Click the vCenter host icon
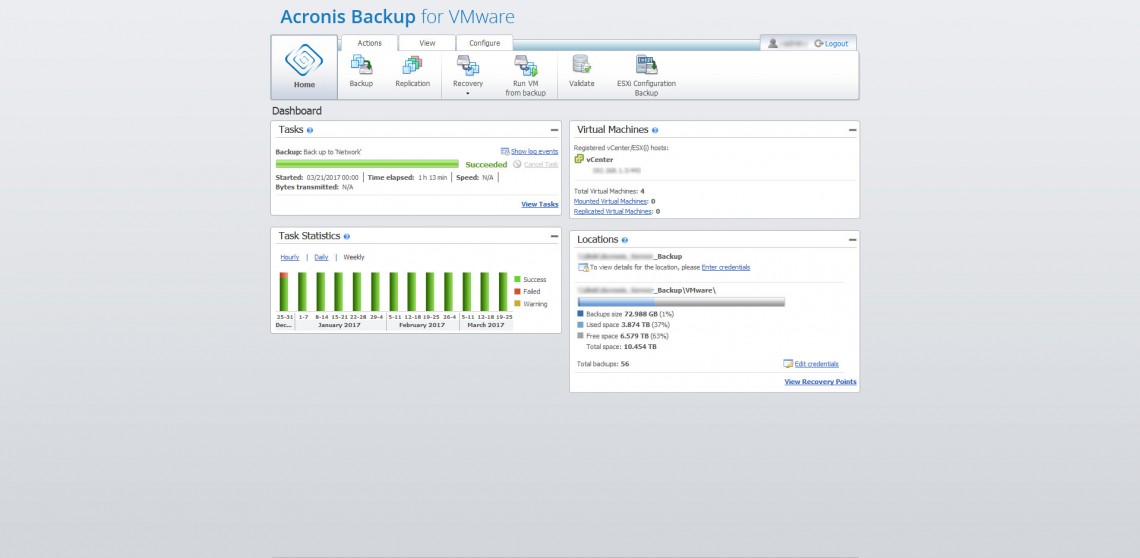The width and height of the screenshot is (1140, 558). click(x=579, y=159)
